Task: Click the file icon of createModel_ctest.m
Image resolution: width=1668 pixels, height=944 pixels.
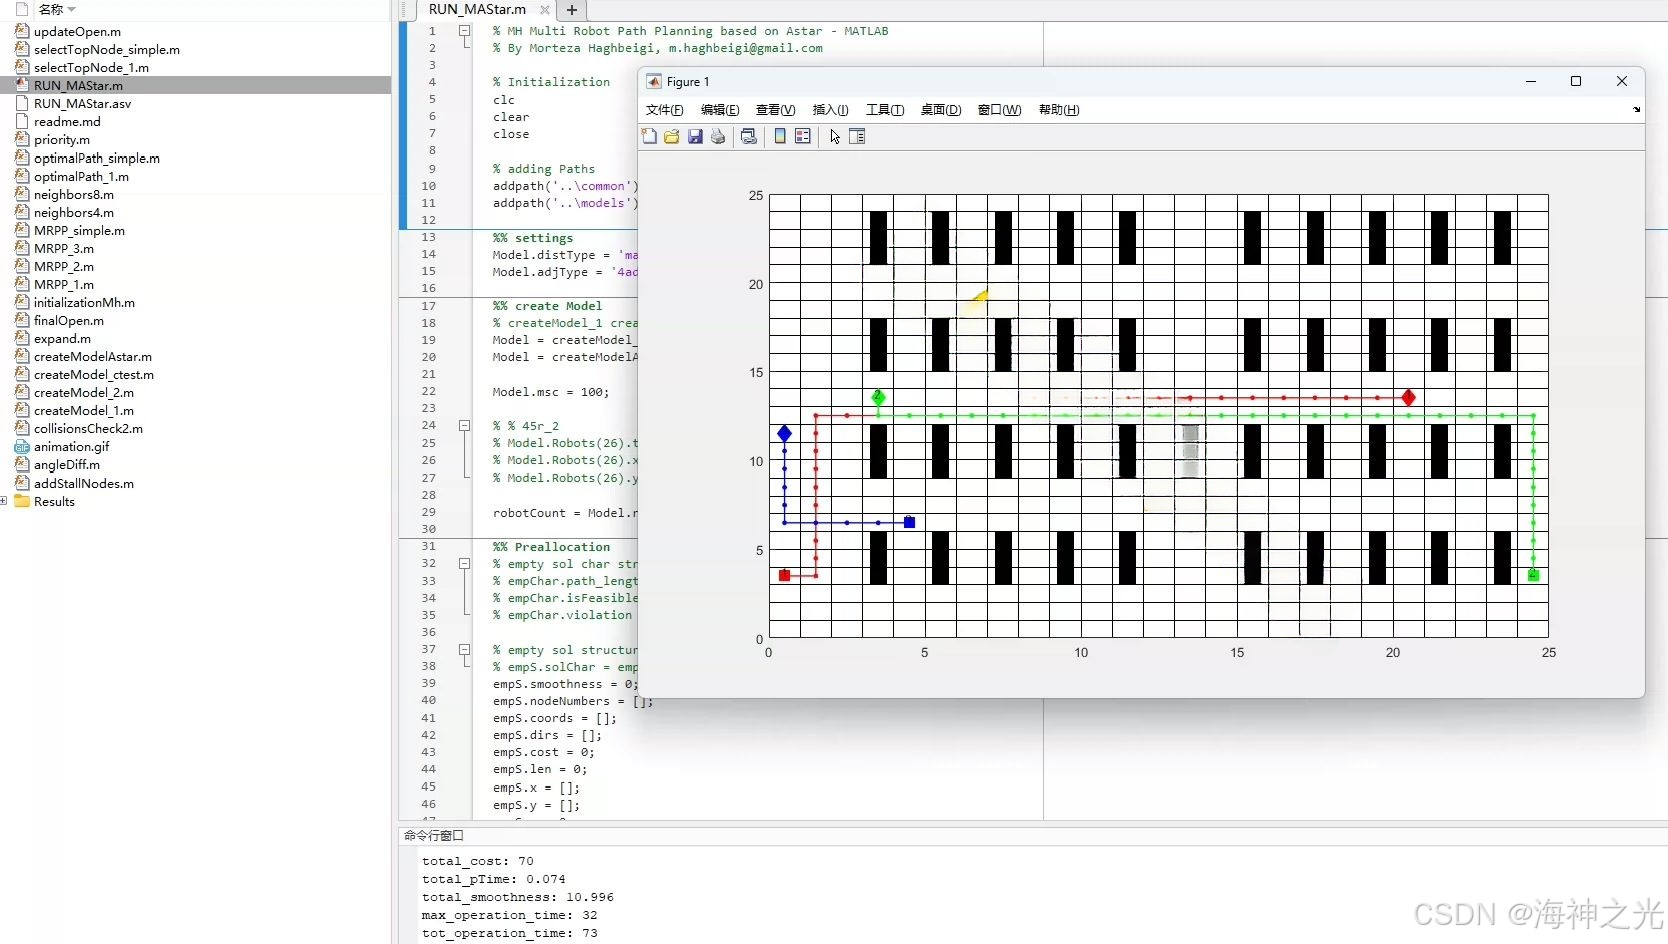Action: tap(22, 374)
